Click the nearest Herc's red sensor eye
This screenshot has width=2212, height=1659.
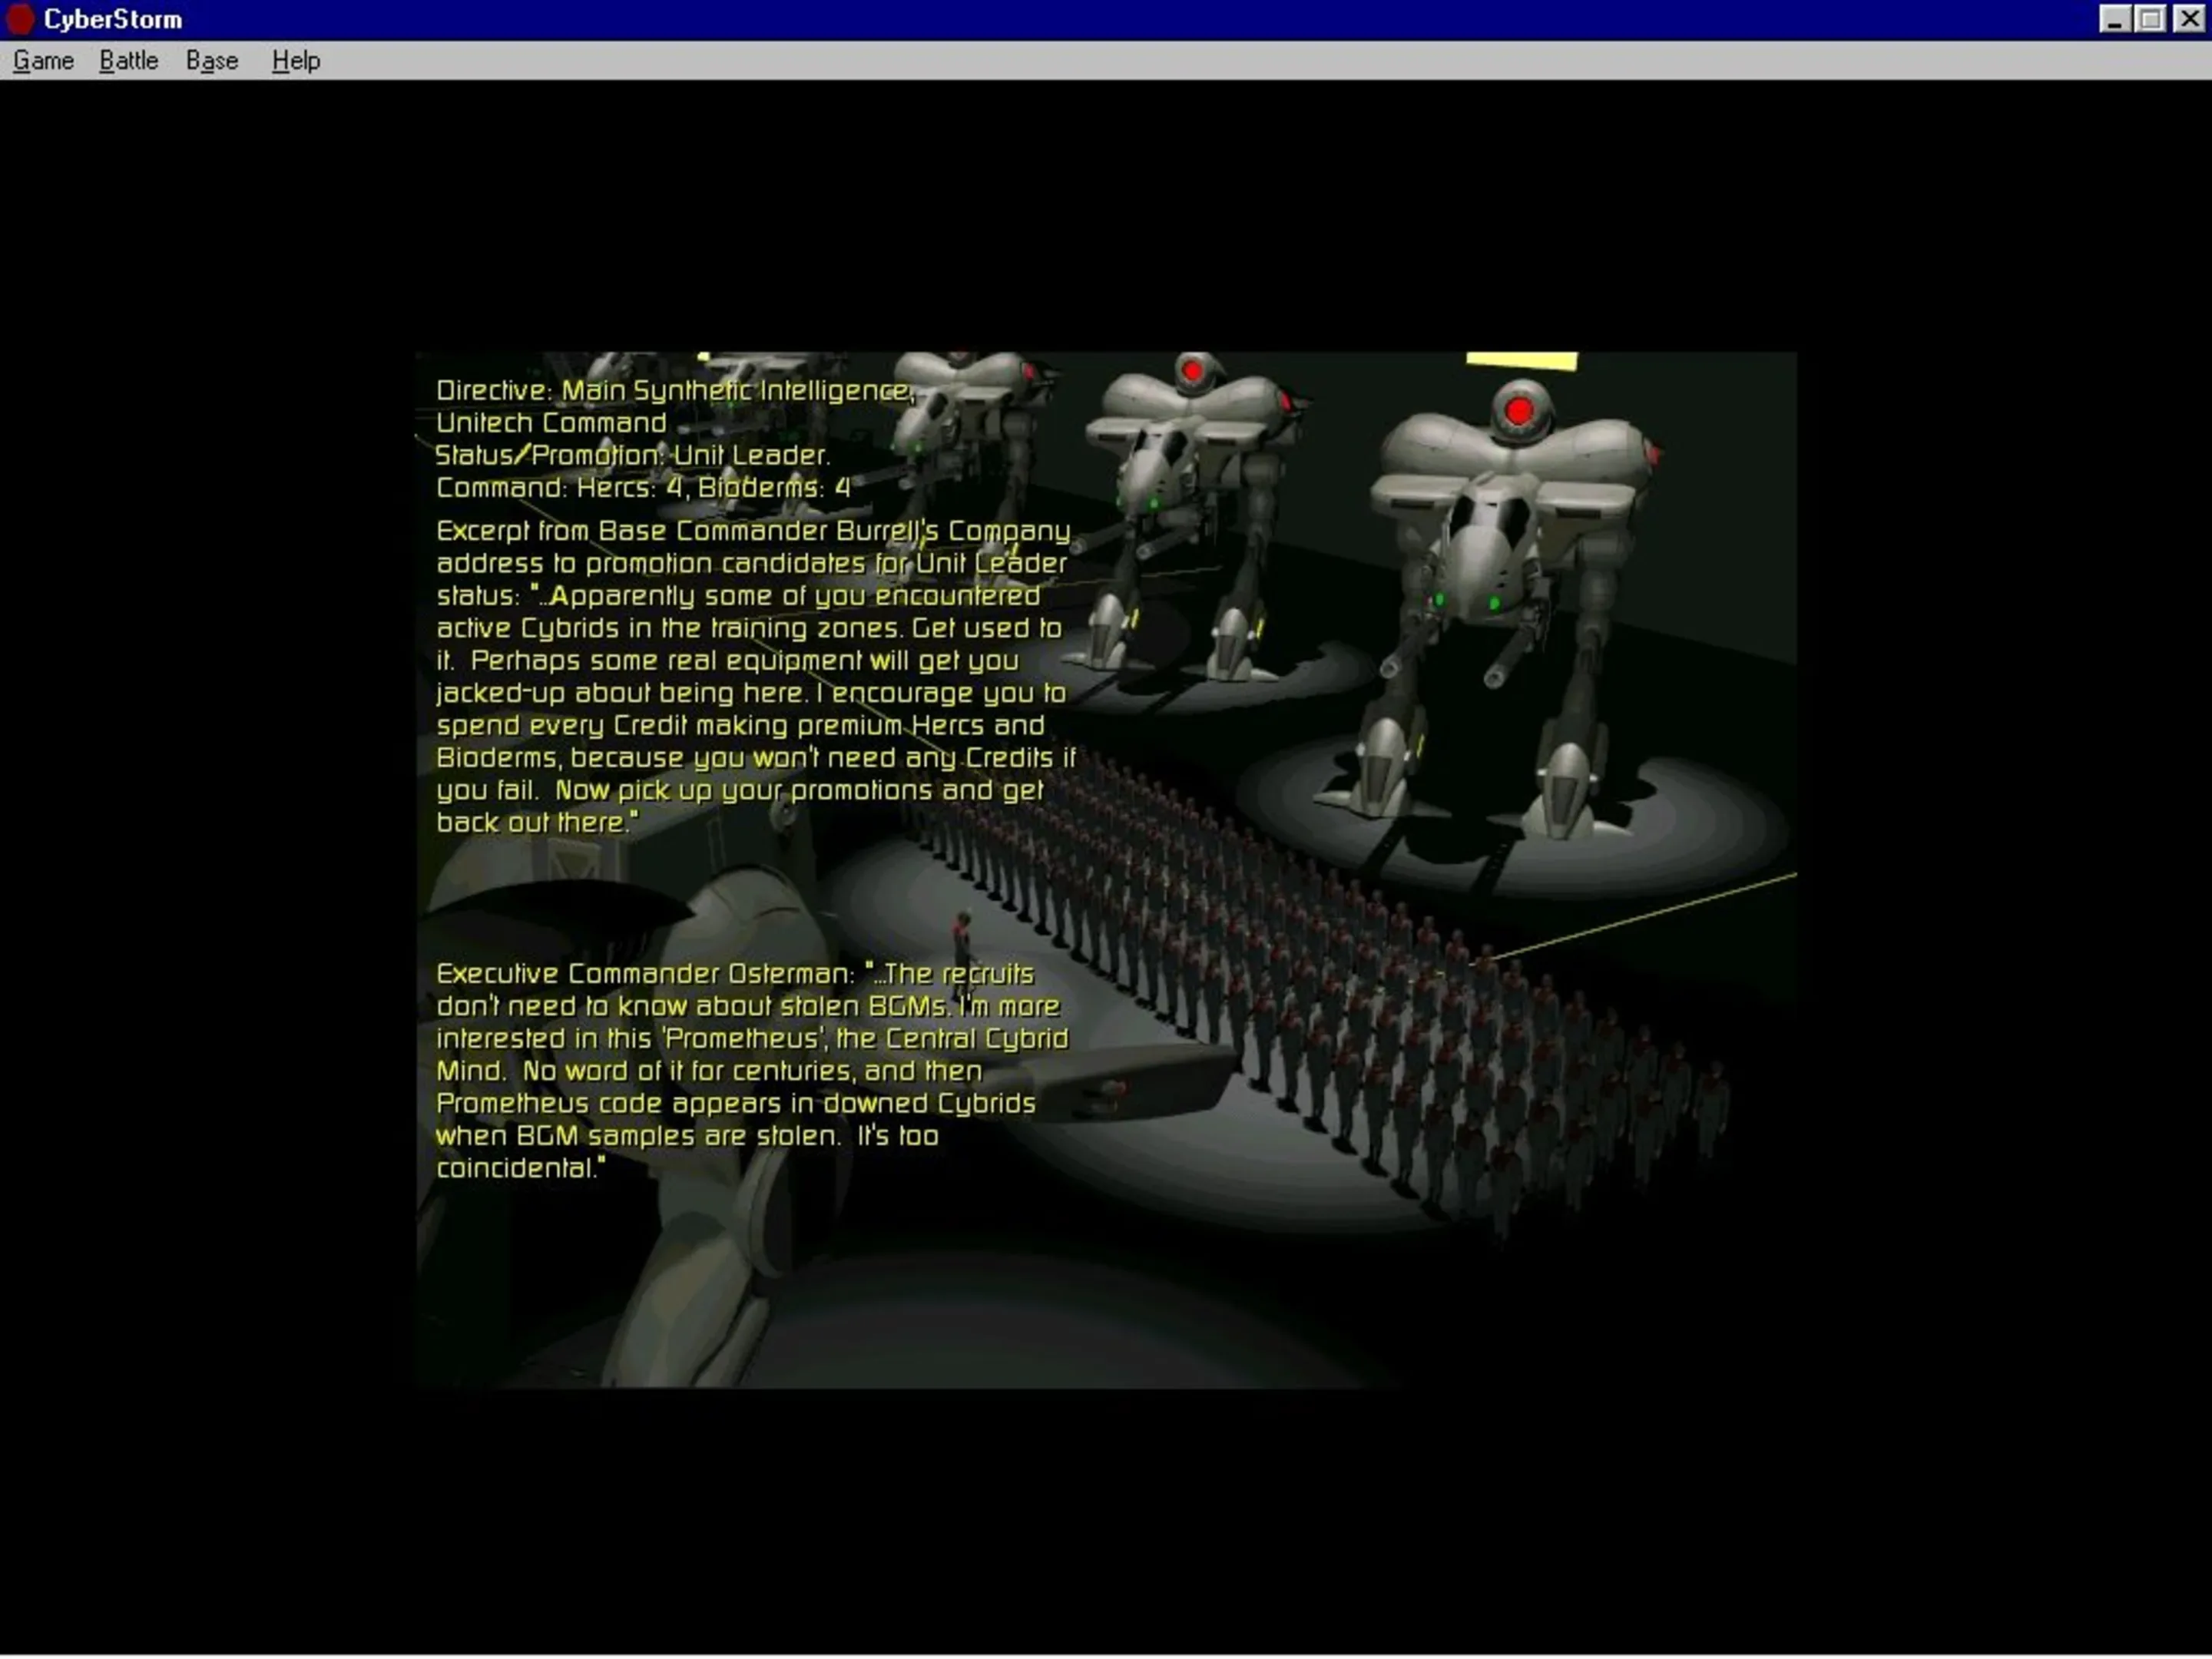click(1518, 410)
